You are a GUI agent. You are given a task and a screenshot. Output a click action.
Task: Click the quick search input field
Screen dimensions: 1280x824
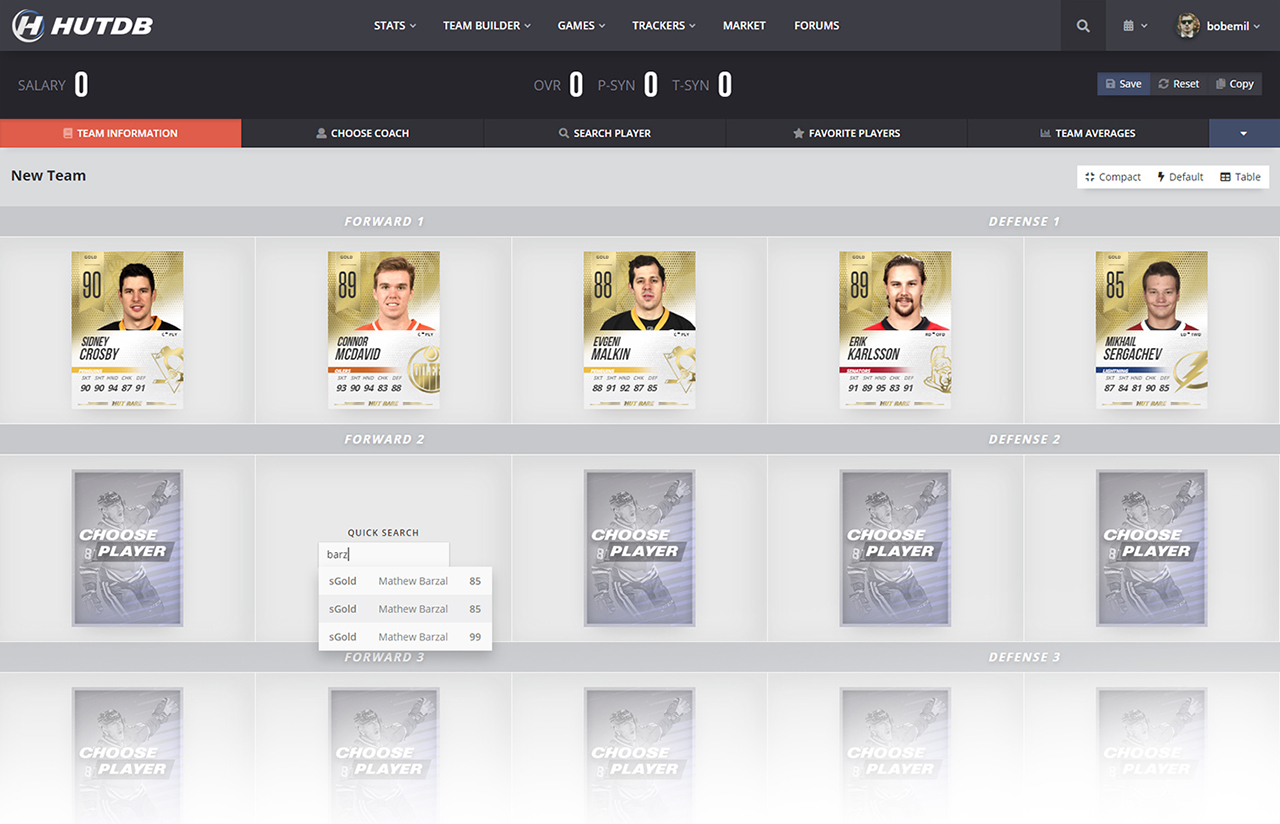point(384,555)
